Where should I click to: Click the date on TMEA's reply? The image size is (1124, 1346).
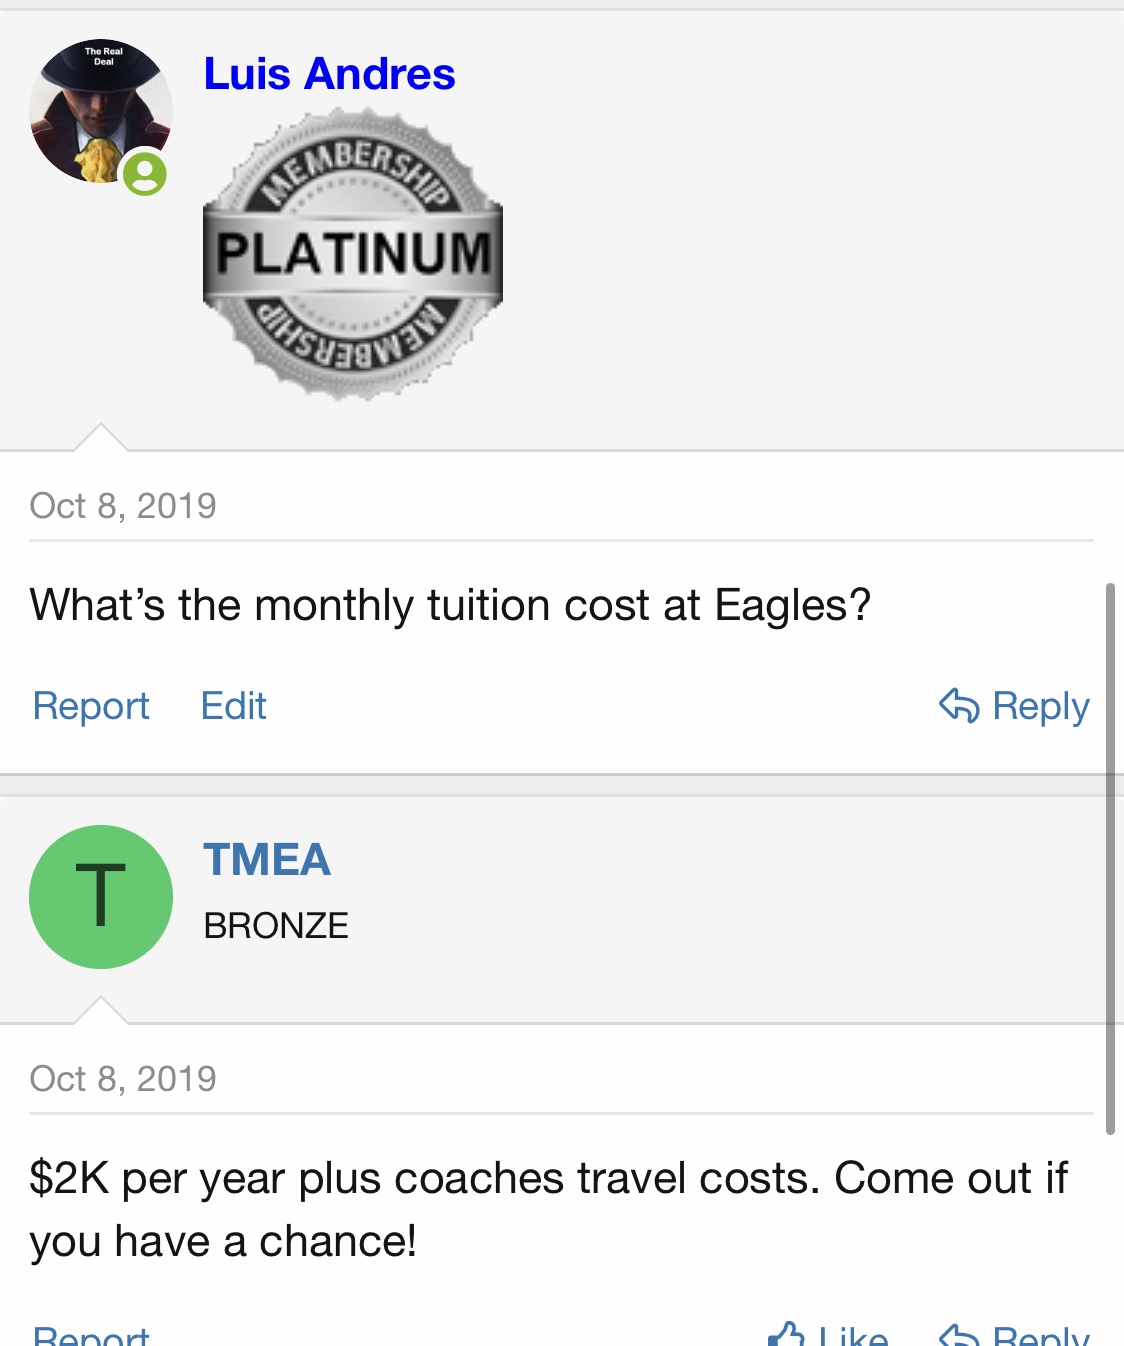(x=123, y=1079)
